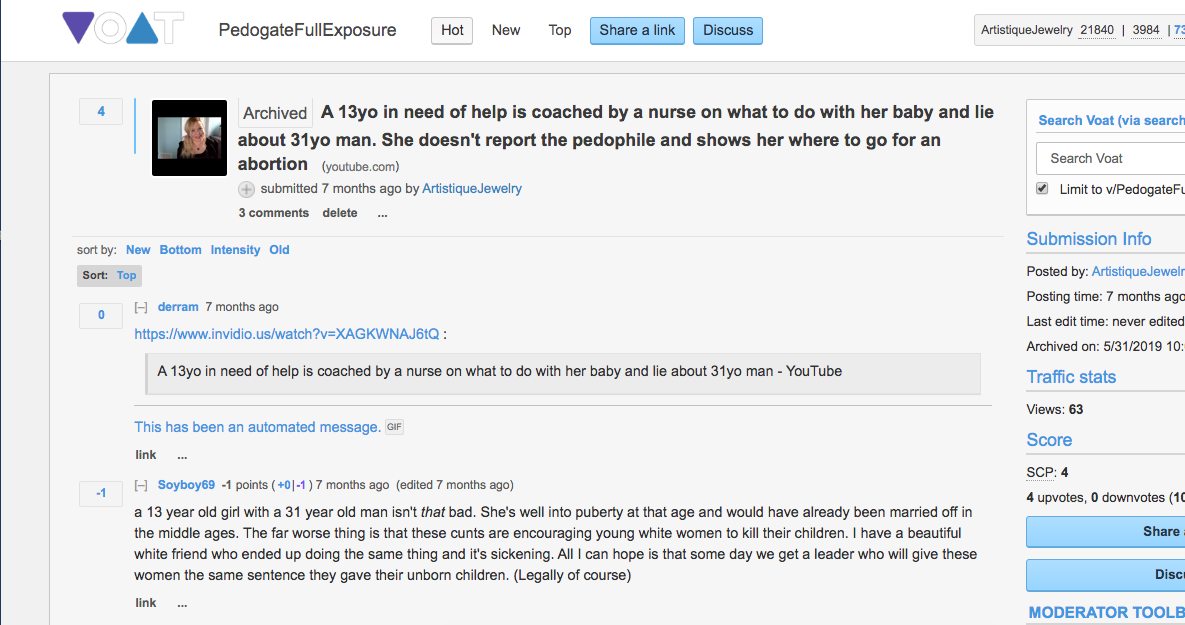Open ArtistiqueJewelry profile in header
1185x625 pixels.
point(1026,30)
